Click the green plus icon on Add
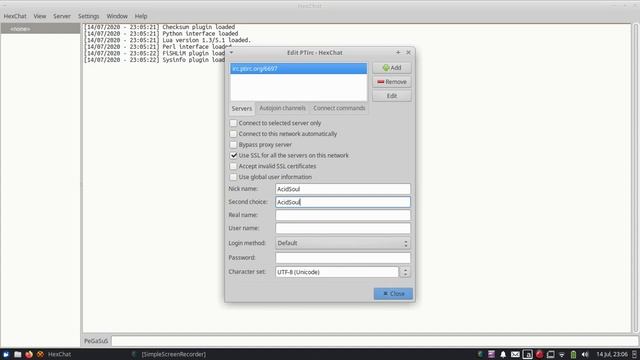The width and height of the screenshot is (640, 360). 386,68
